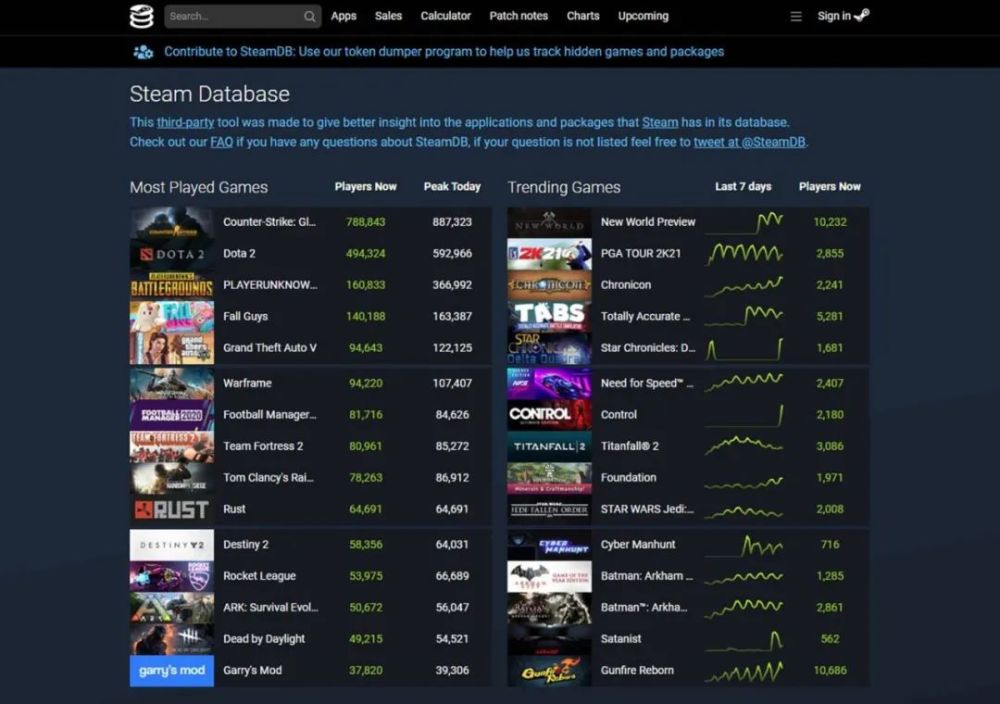Open the Warframe game title
Image resolution: width=1000 pixels, height=704 pixels.
click(247, 383)
